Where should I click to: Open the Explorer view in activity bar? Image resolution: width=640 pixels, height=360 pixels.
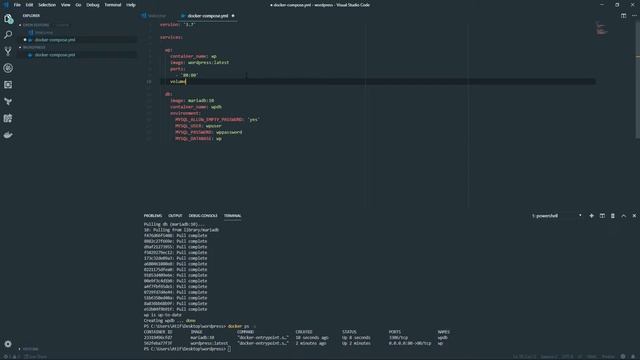(8, 19)
